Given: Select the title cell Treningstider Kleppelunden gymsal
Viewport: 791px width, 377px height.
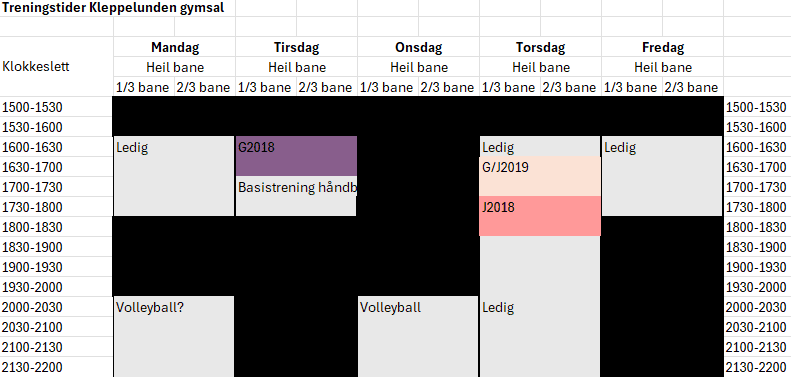Looking at the screenshot, I should (x=114, y=8).
